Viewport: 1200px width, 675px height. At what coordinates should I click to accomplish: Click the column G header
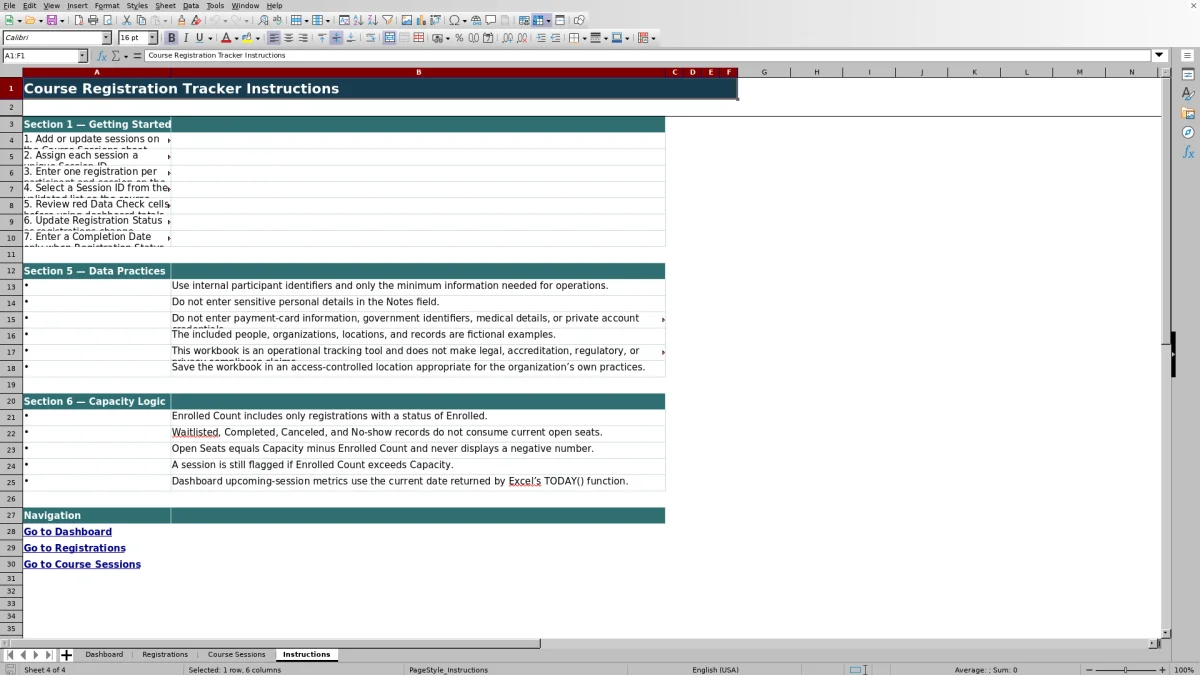[764, 72]
